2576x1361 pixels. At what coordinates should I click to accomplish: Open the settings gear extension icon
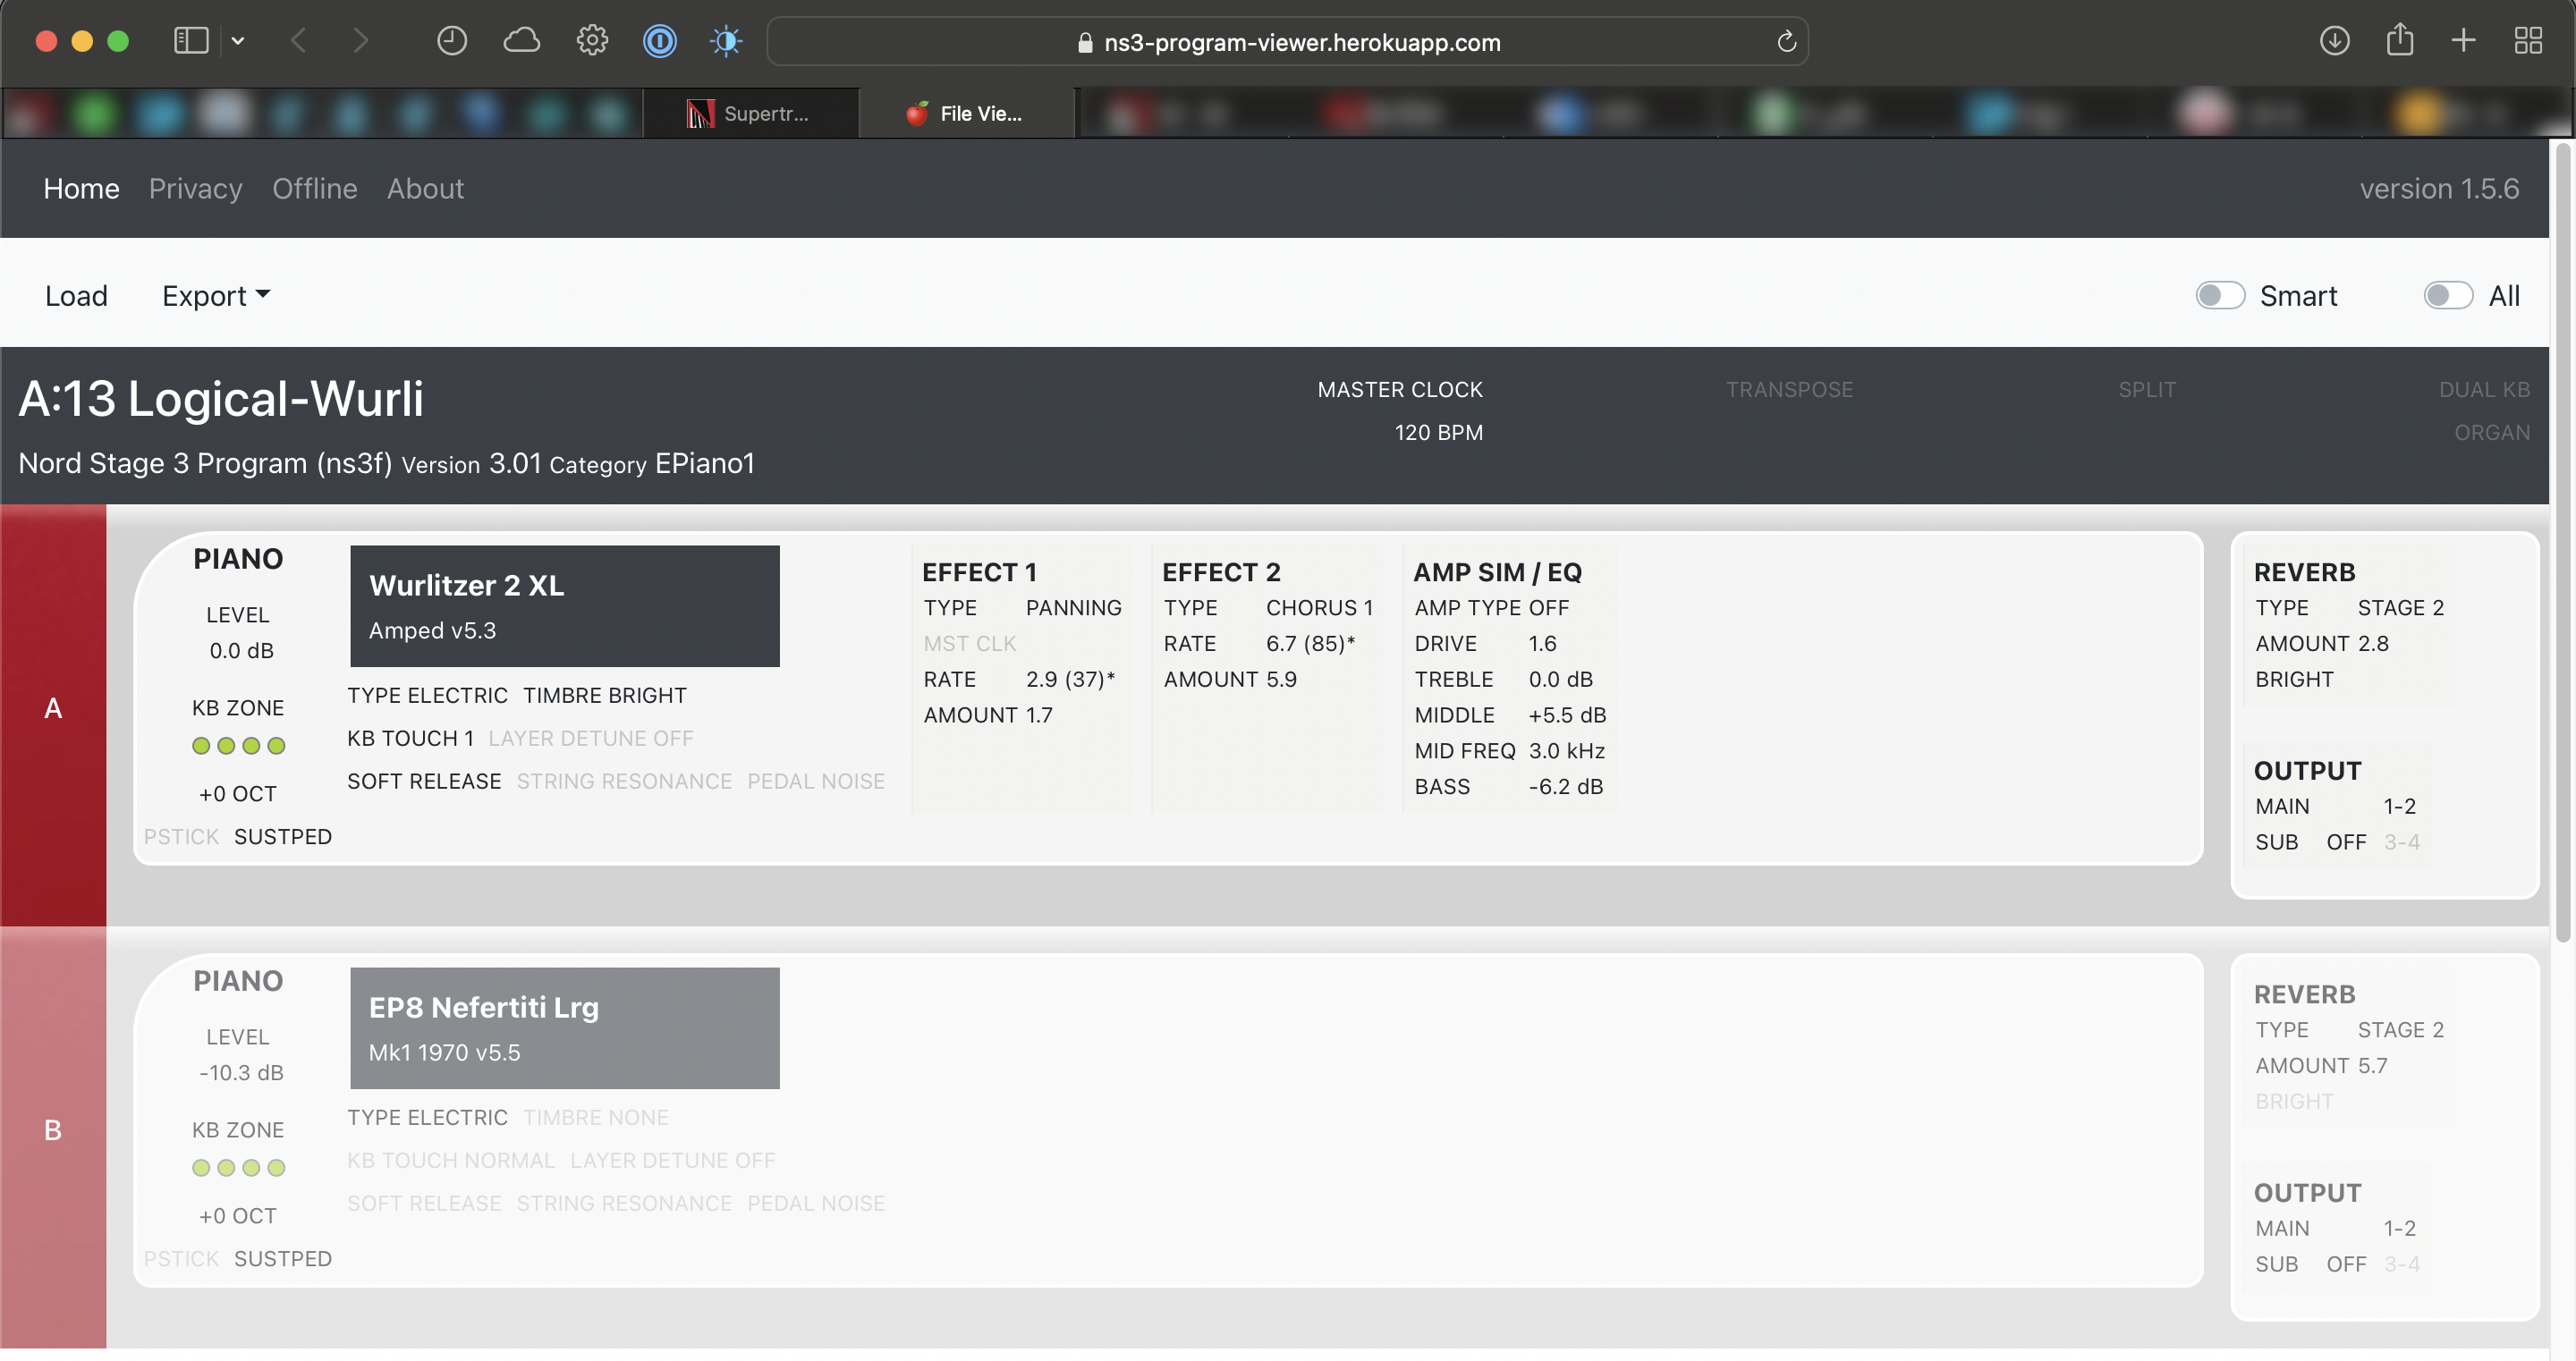click(592, 41)
